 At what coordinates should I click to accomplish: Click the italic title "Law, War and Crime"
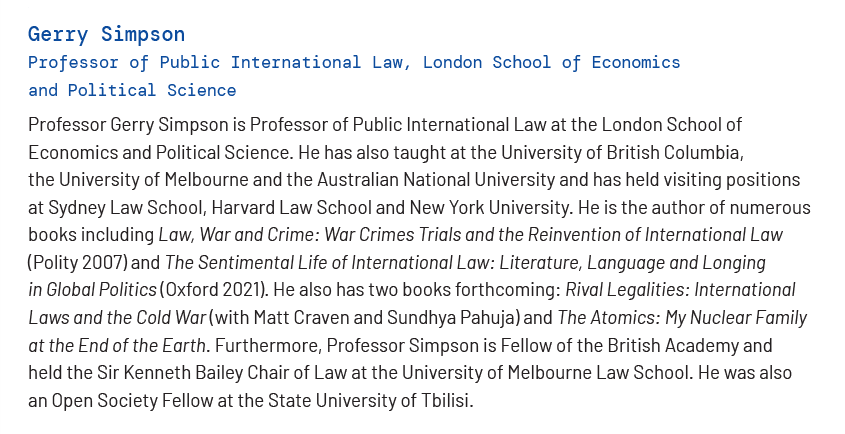pos(229,235)
